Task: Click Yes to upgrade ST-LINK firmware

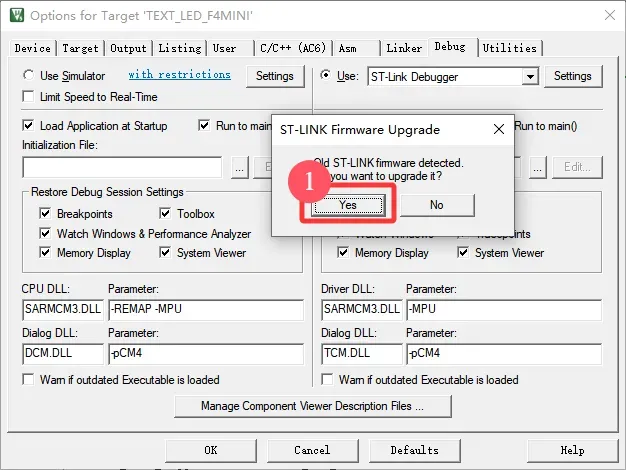Action: point(346,205)
